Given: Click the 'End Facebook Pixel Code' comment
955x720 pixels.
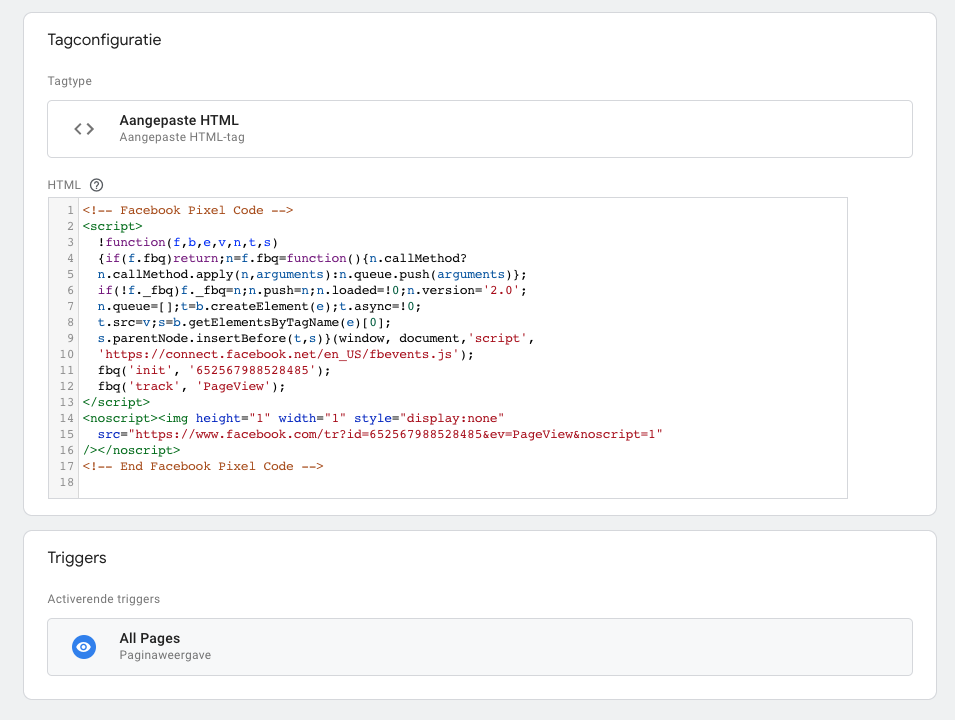Looking at the screenshot, I should click(203, 466).
